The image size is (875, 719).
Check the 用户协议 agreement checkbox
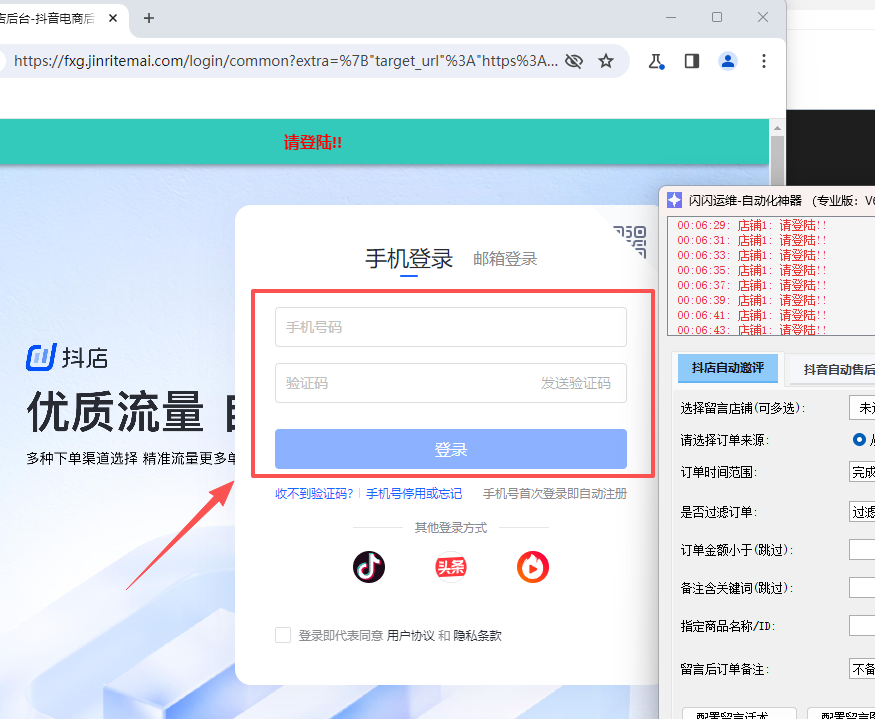pyautogui.click(x=283, y=635)
